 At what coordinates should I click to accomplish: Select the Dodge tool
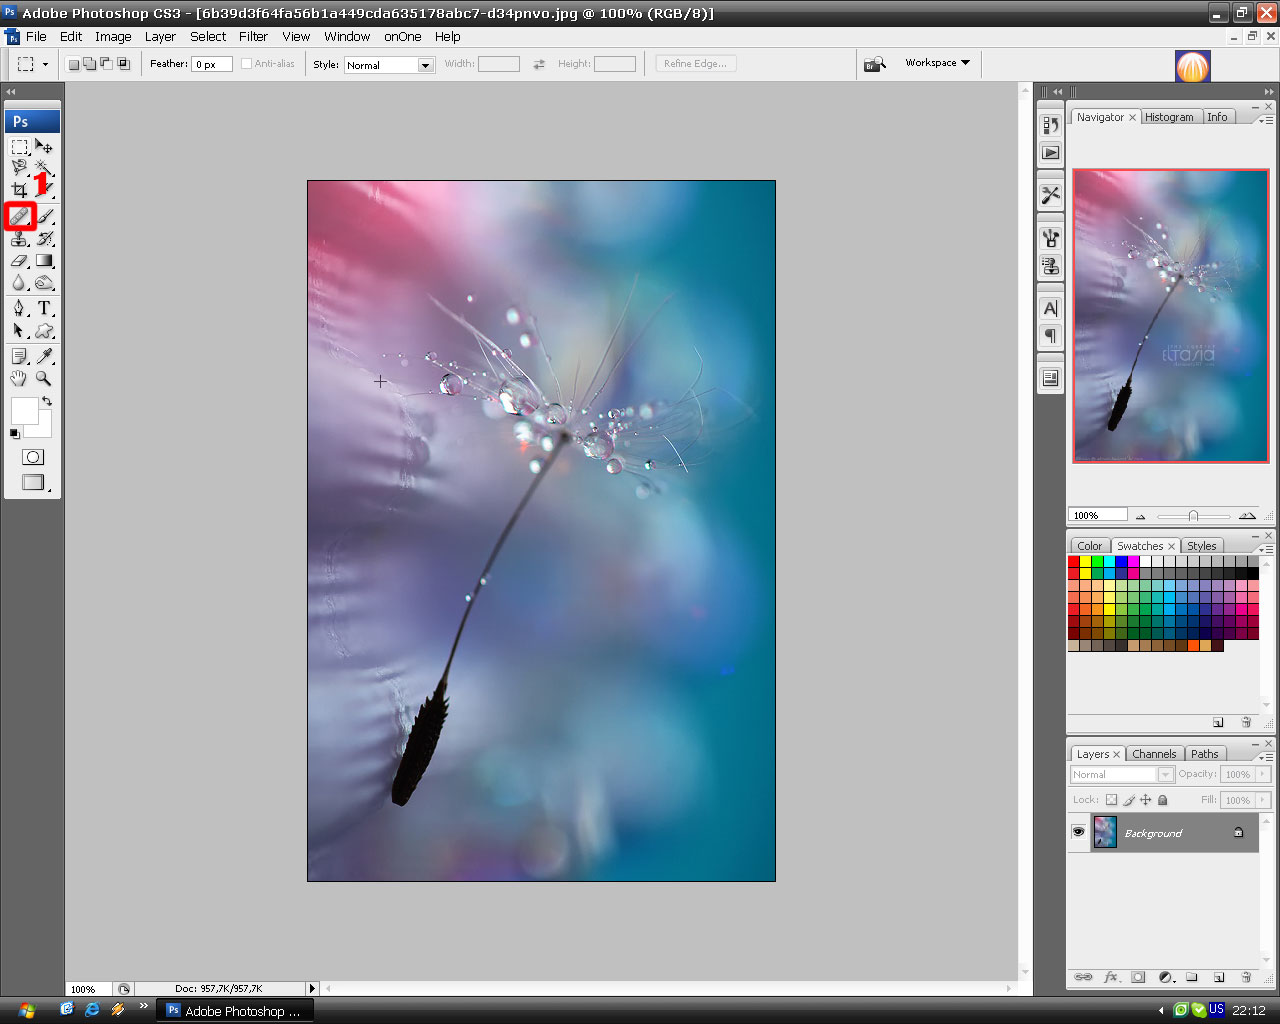44,282
